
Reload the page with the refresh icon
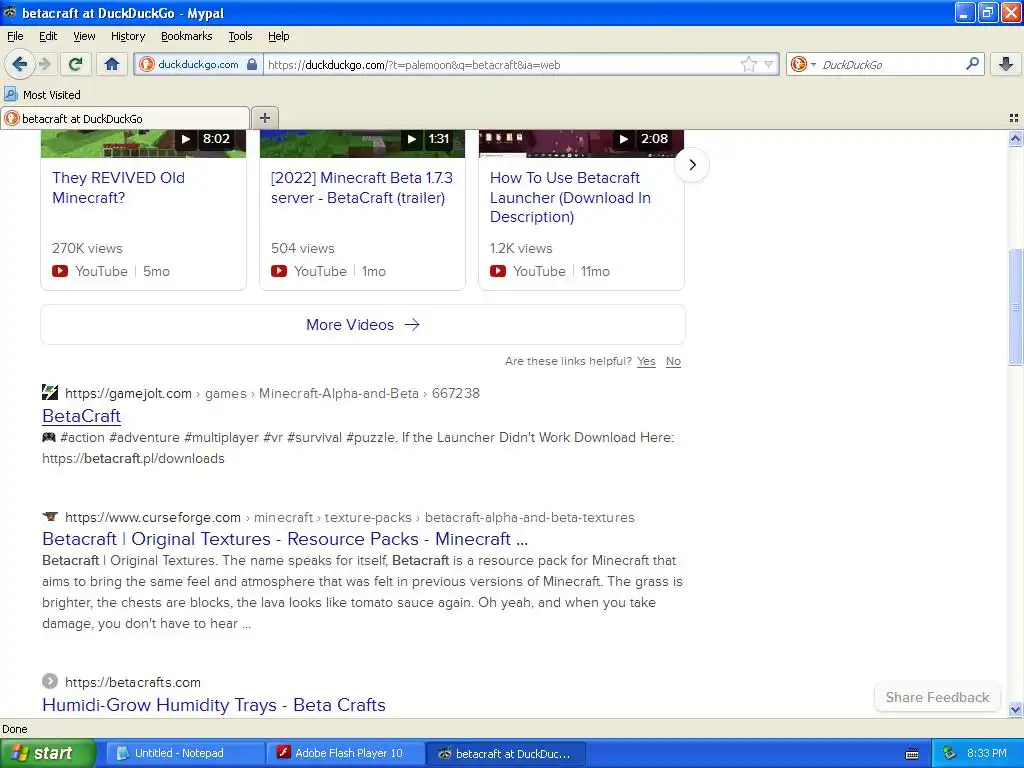coord(75,64)
